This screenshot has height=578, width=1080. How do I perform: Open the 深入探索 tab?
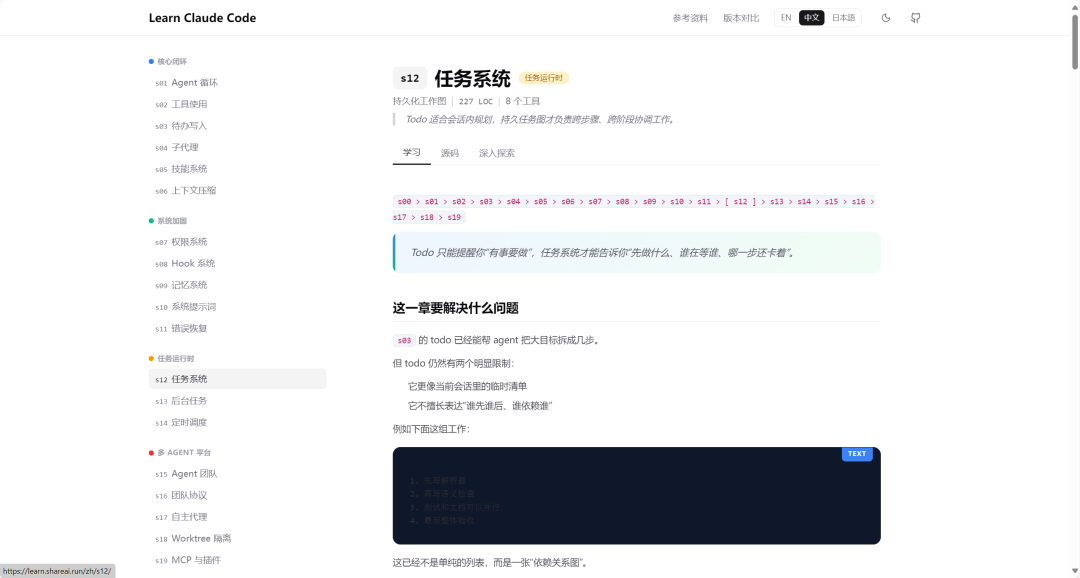click(496, 152)
